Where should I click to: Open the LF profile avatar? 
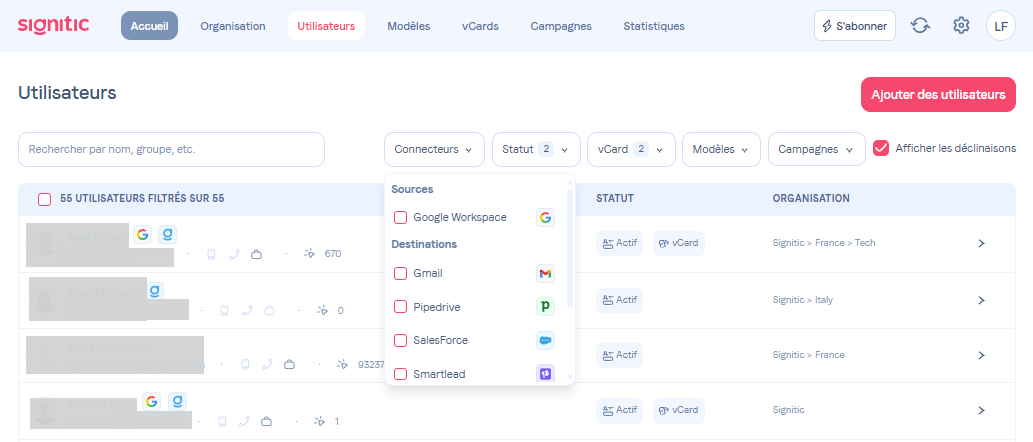1001,26
